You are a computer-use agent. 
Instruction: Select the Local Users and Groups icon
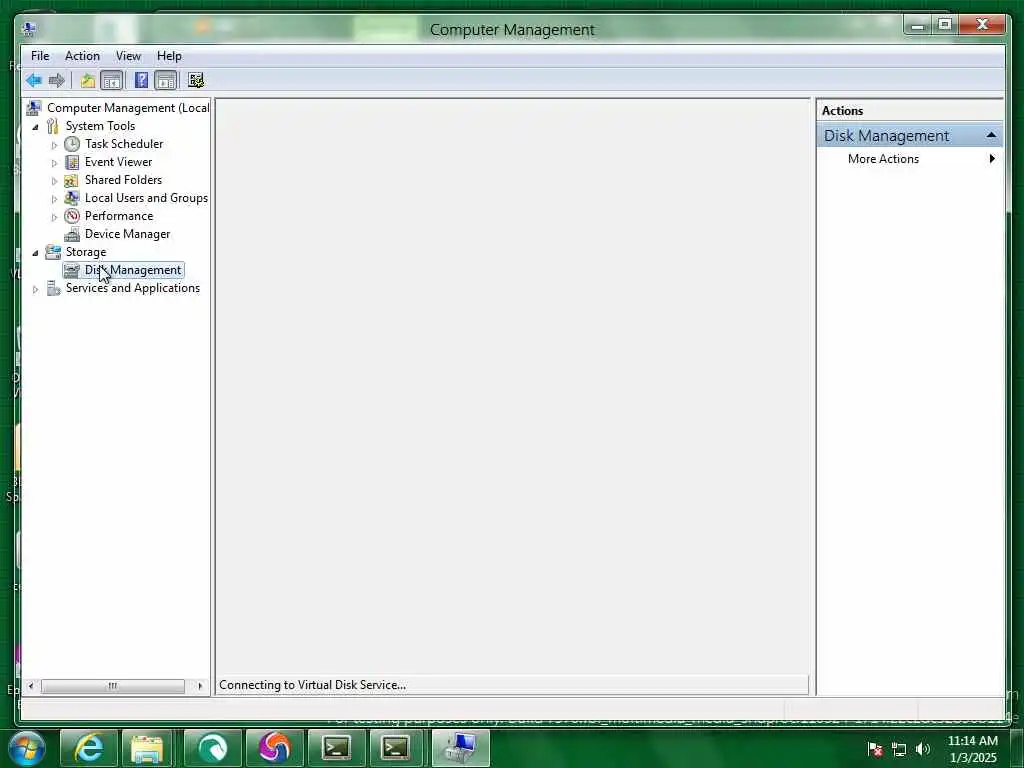72,198
